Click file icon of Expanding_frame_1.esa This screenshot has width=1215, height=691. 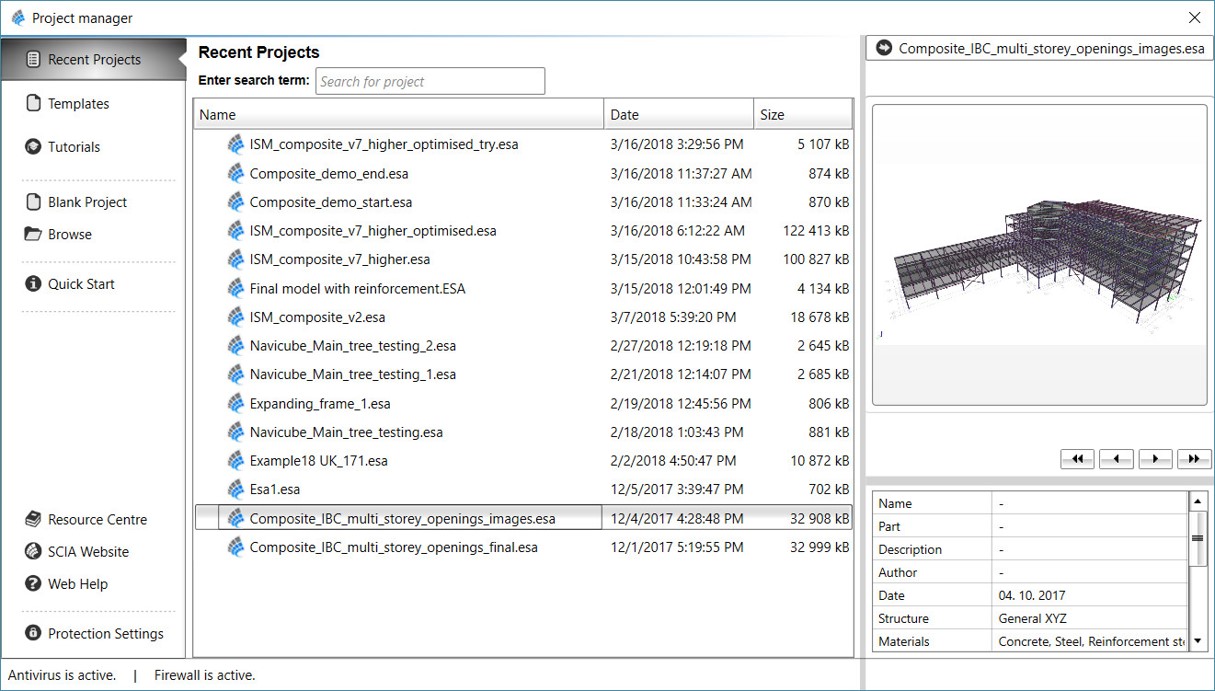[236, 404]
